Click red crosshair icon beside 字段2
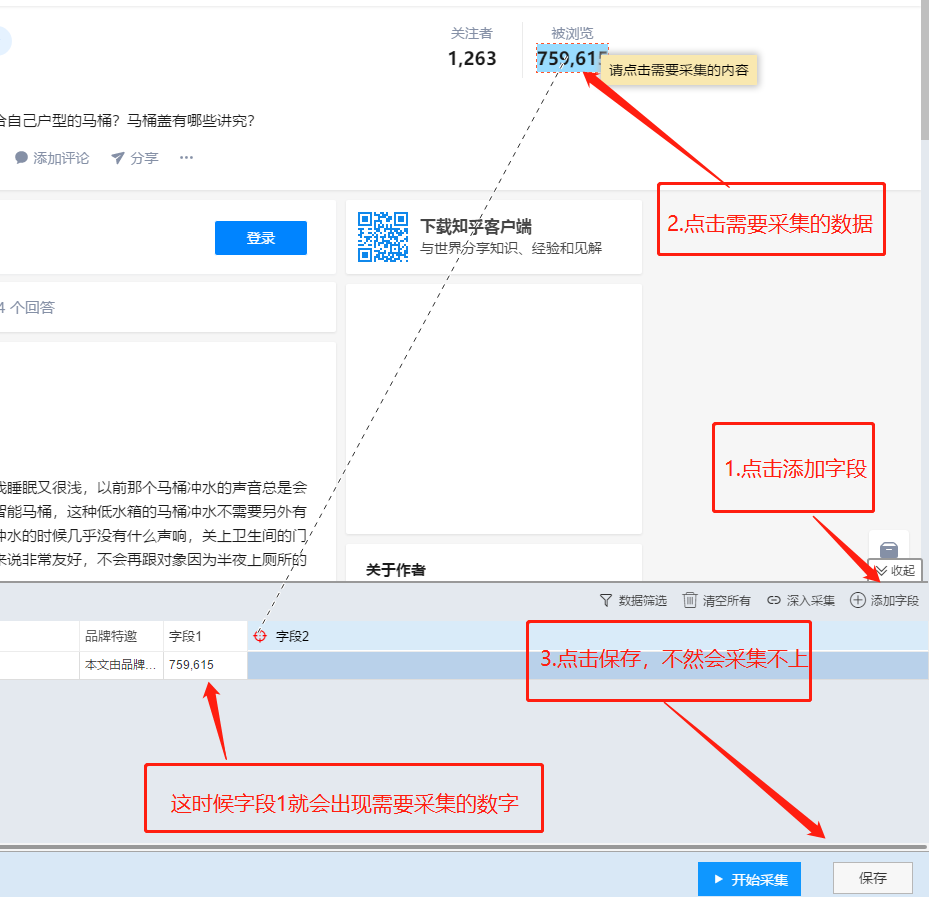Image resolution: width=929 pixels, height=897 pixels. (261, 636)
